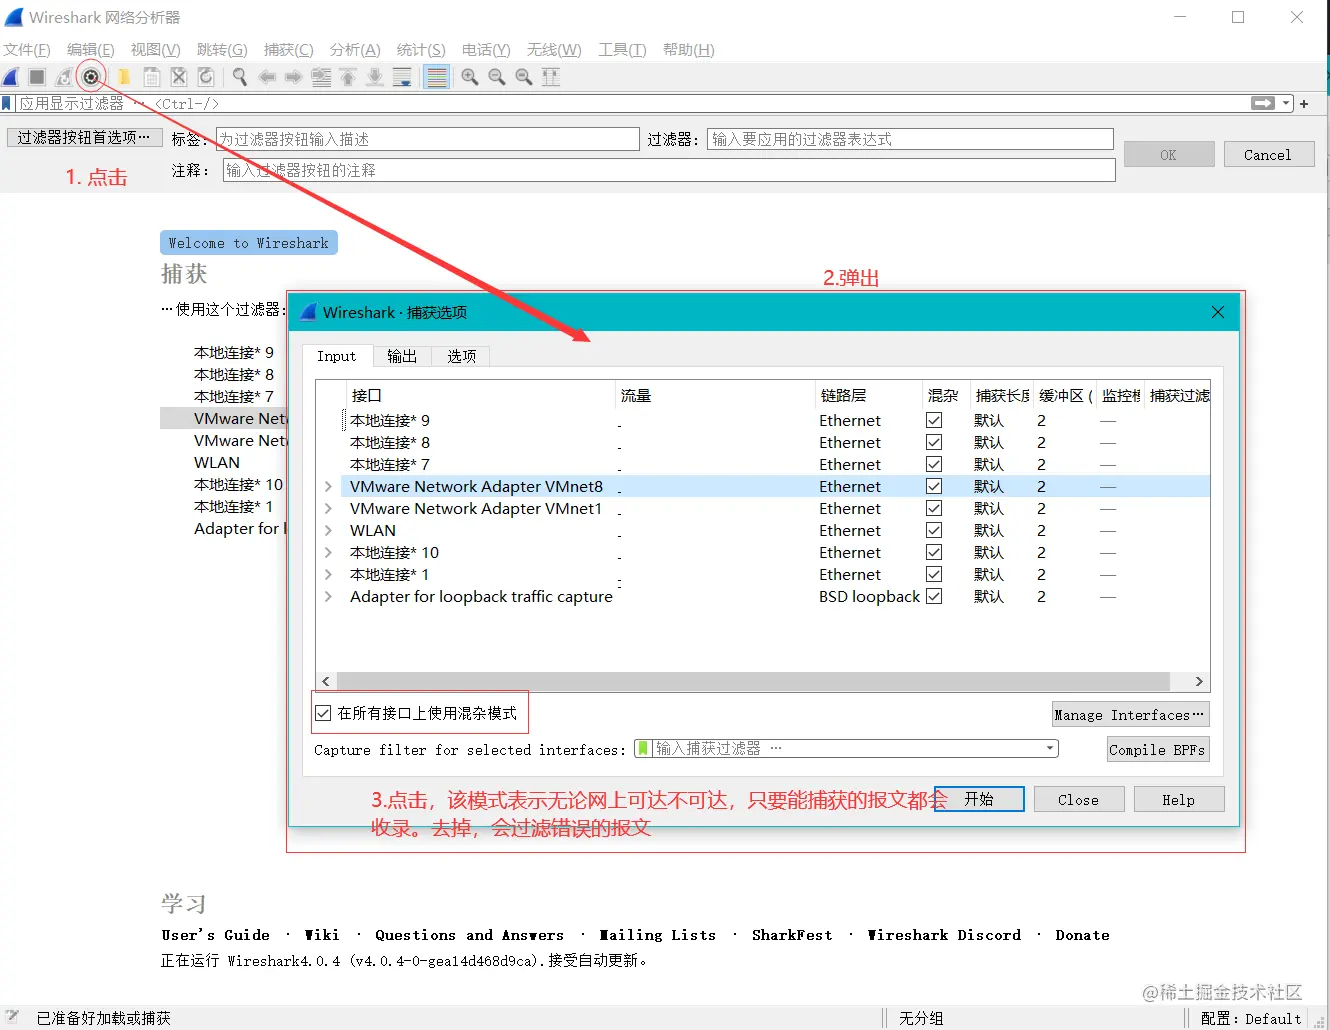Open the 文件(F) menu
Screen dimensions: 1330x1030
point(27,49)
